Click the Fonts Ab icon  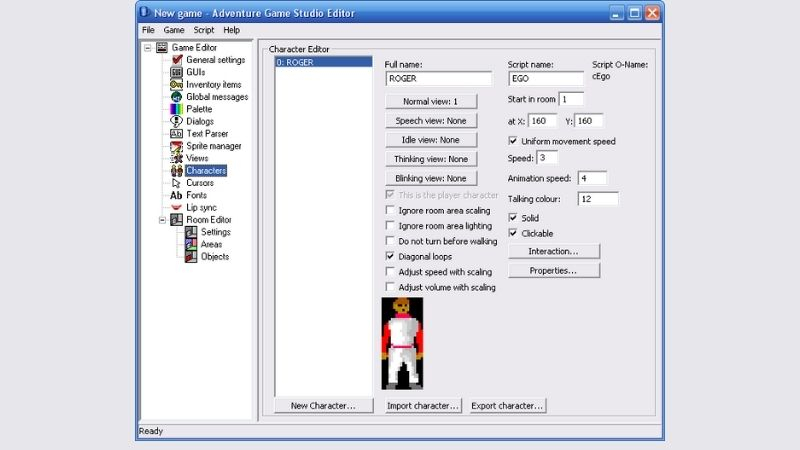click(x=177, y=195)
